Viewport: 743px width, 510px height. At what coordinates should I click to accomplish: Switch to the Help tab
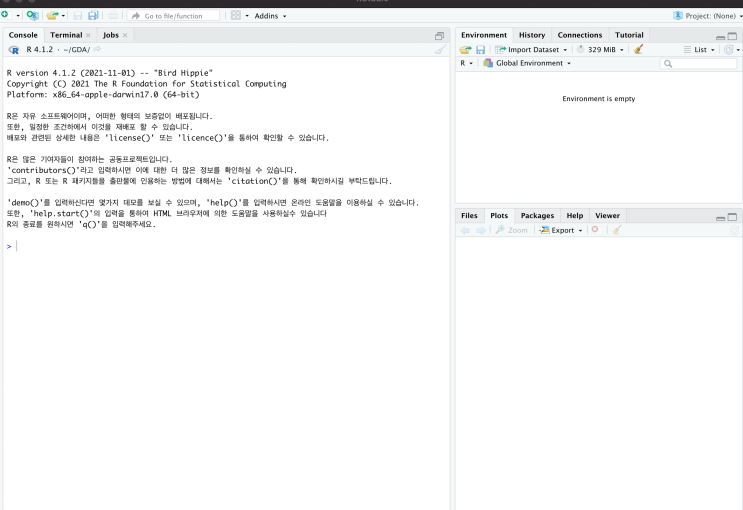click(x=575, y=216)
